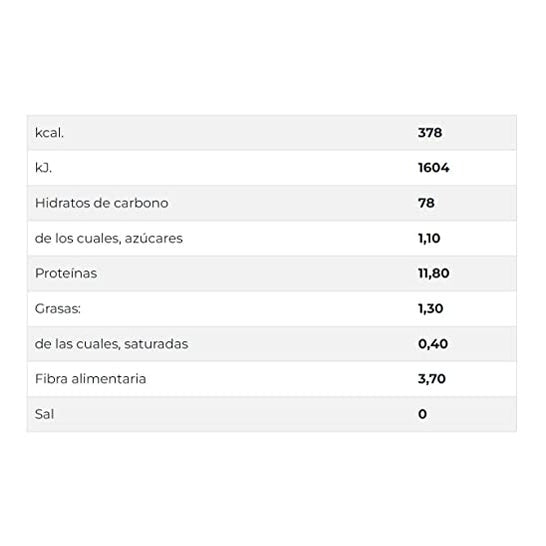This screenshot has width=546, height=546.
Task: Click the empty middle of Sal row
Action: [x=237, y=414]
